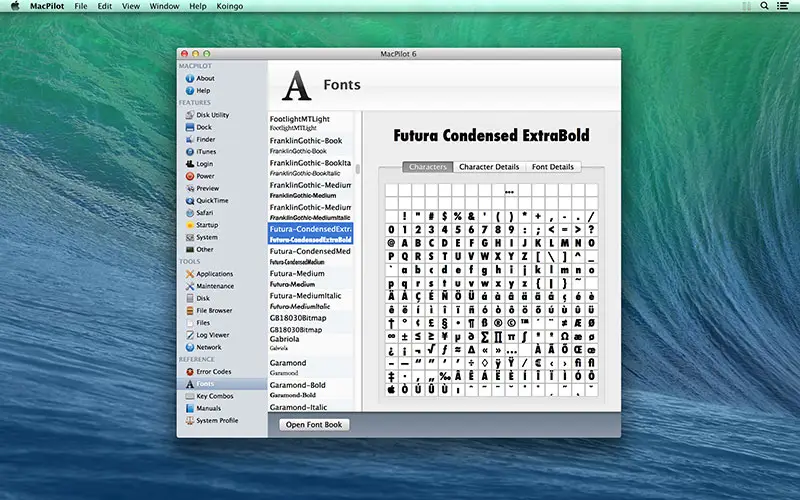Open the Error Codes icon
The width and height of the screenshot is (800, 500).
[x=190, y=372]
